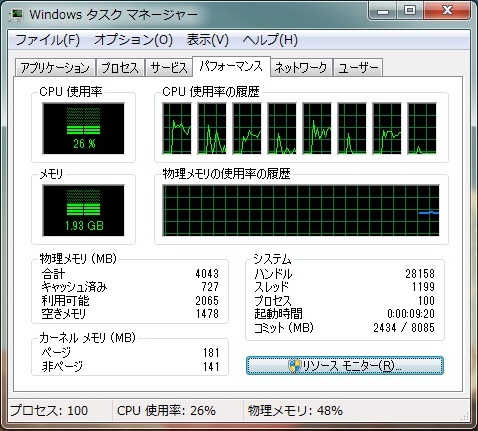Viewport: 478px width, 431px height.
Task: Switch to the ユーザー tab
Action: pos(358,68)
